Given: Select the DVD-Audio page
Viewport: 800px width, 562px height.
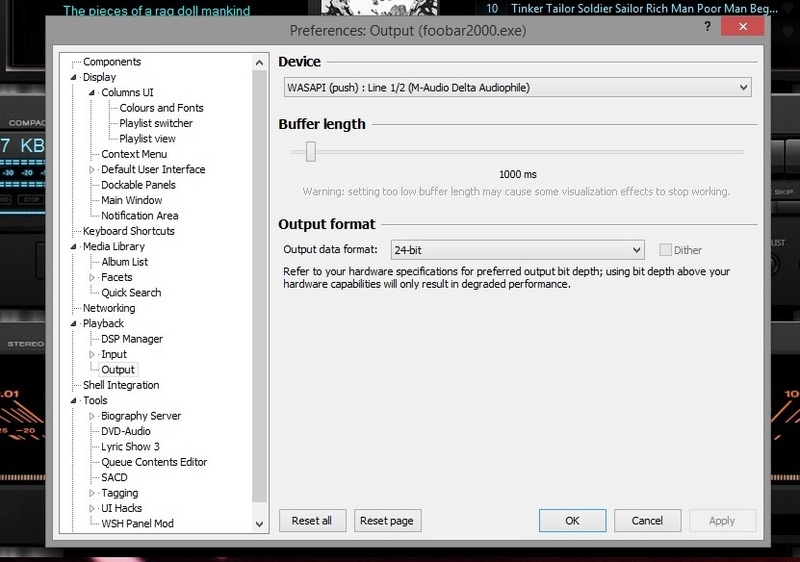Looking at the screenshot, I should click(x=126, y=431).
